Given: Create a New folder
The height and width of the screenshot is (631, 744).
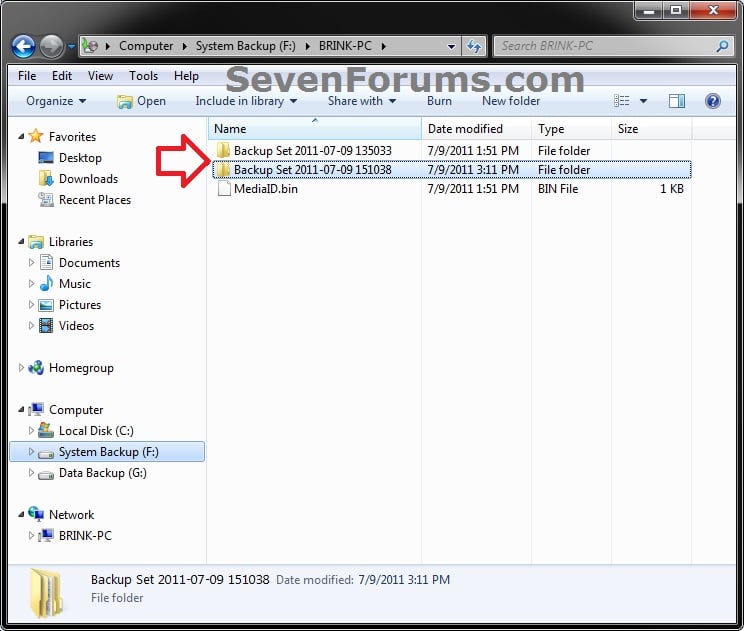Looking at the screenshot, I should coord(511,101).
